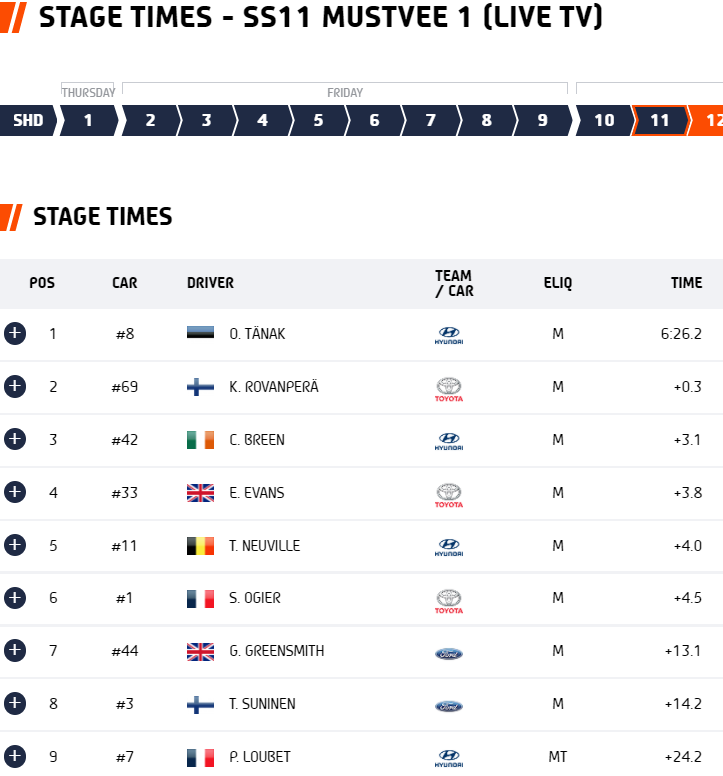
Task: Select the SHD shakedown stage tab
Action: click(x=28, y=120)
